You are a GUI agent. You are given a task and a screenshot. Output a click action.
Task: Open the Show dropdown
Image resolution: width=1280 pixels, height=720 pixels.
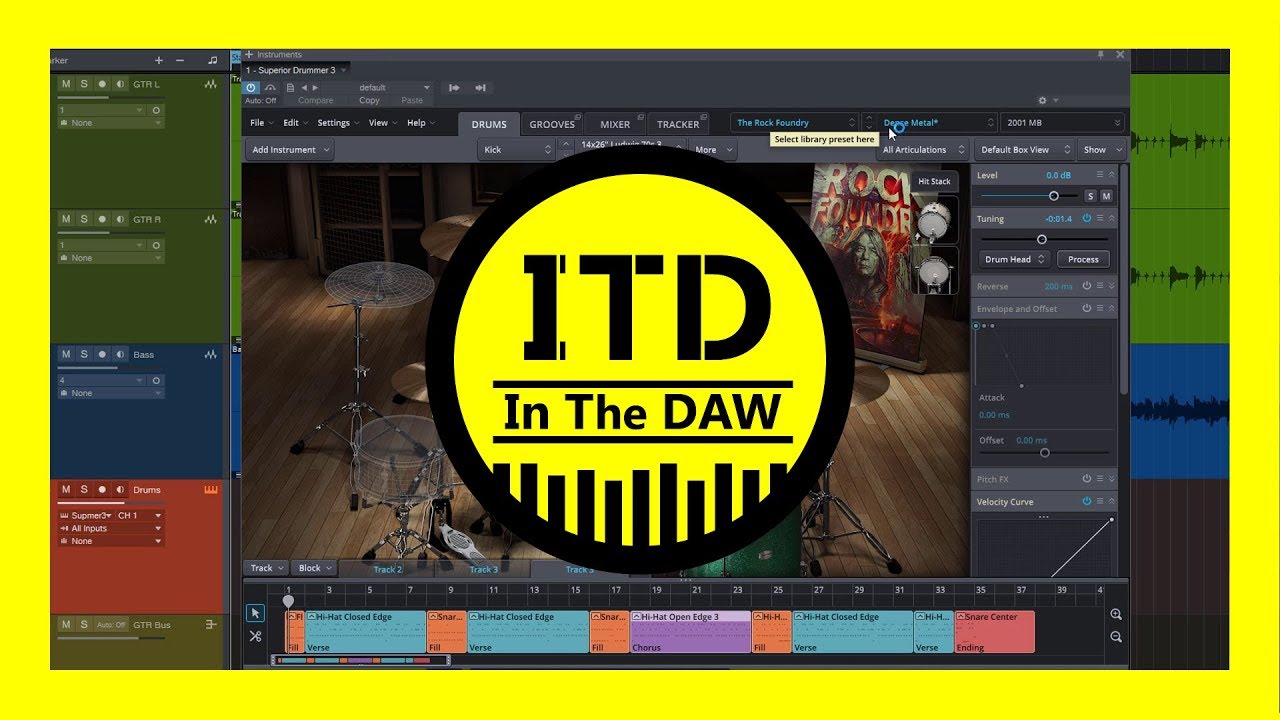coord(1102,150)
